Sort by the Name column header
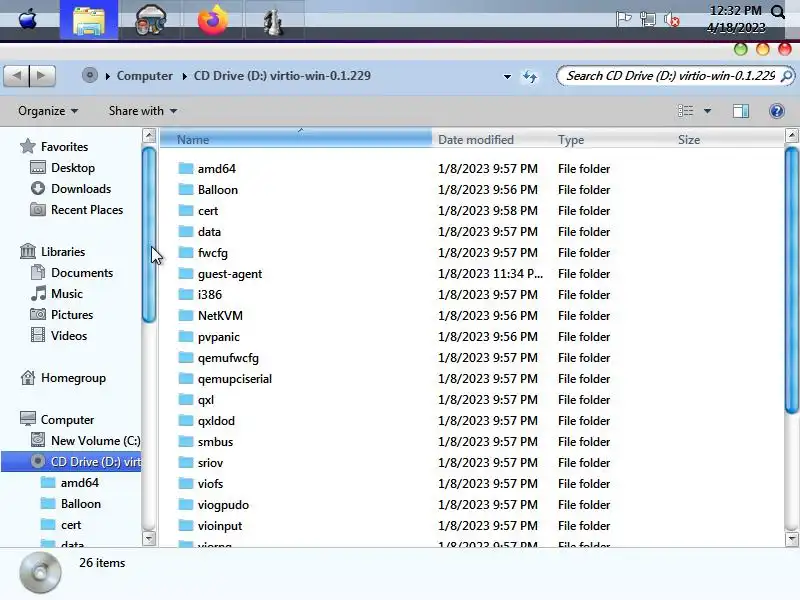The image size is (800, 600). pyautogui.click(x=296, y=139)
